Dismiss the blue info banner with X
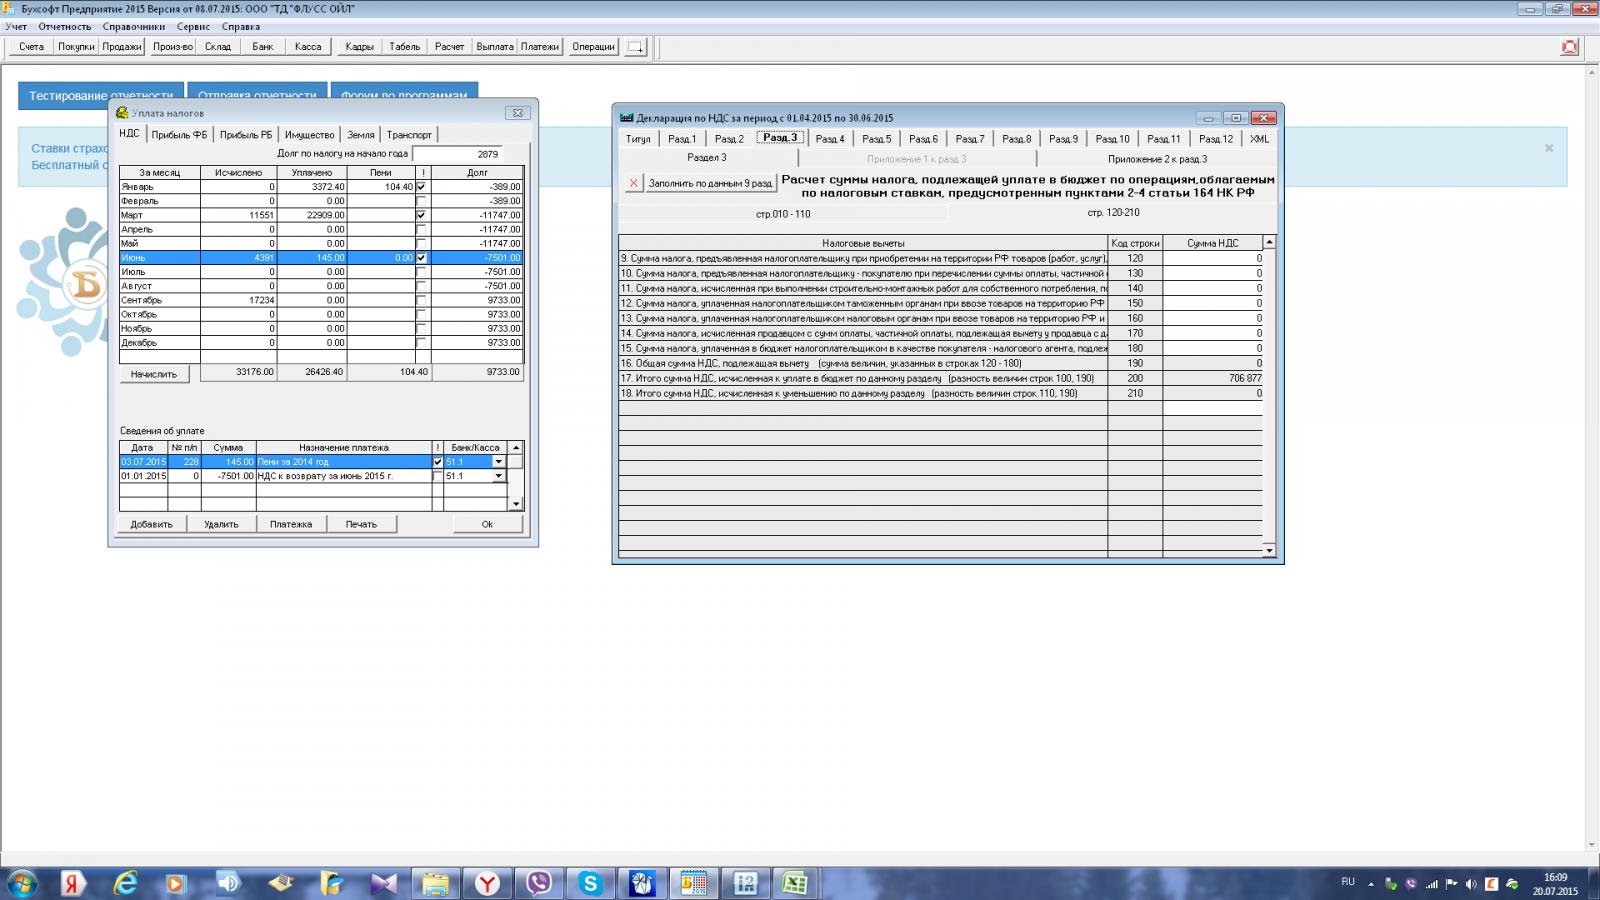 1548,148
